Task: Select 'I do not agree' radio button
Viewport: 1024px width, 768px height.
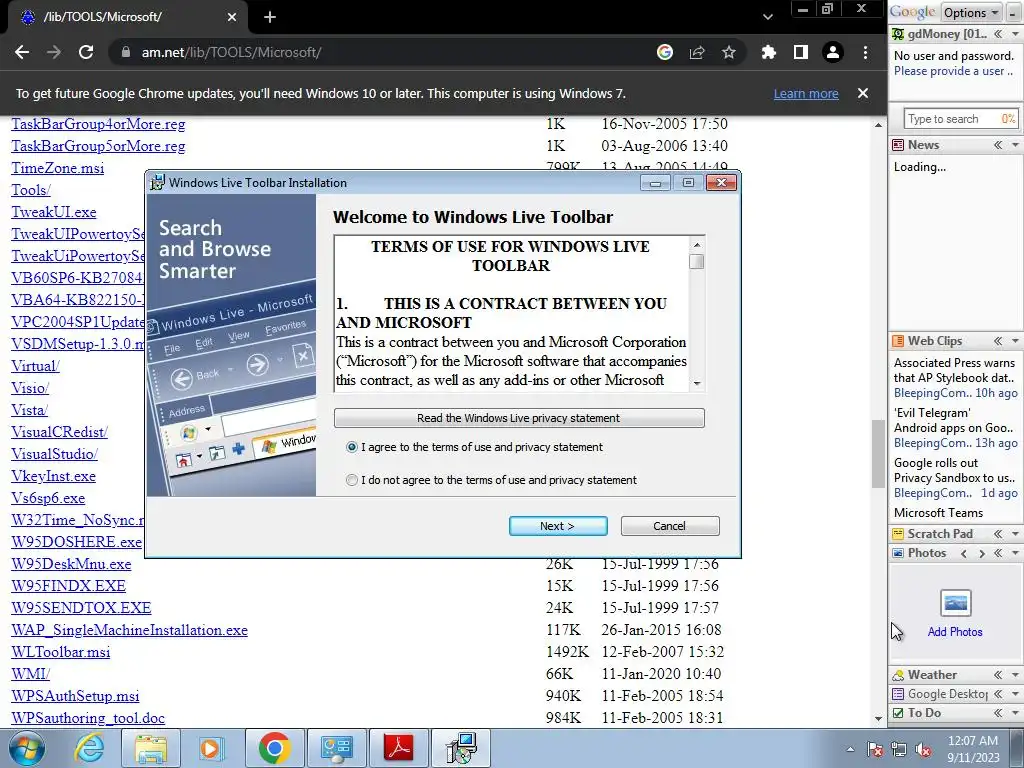Action: pos(352,480)
